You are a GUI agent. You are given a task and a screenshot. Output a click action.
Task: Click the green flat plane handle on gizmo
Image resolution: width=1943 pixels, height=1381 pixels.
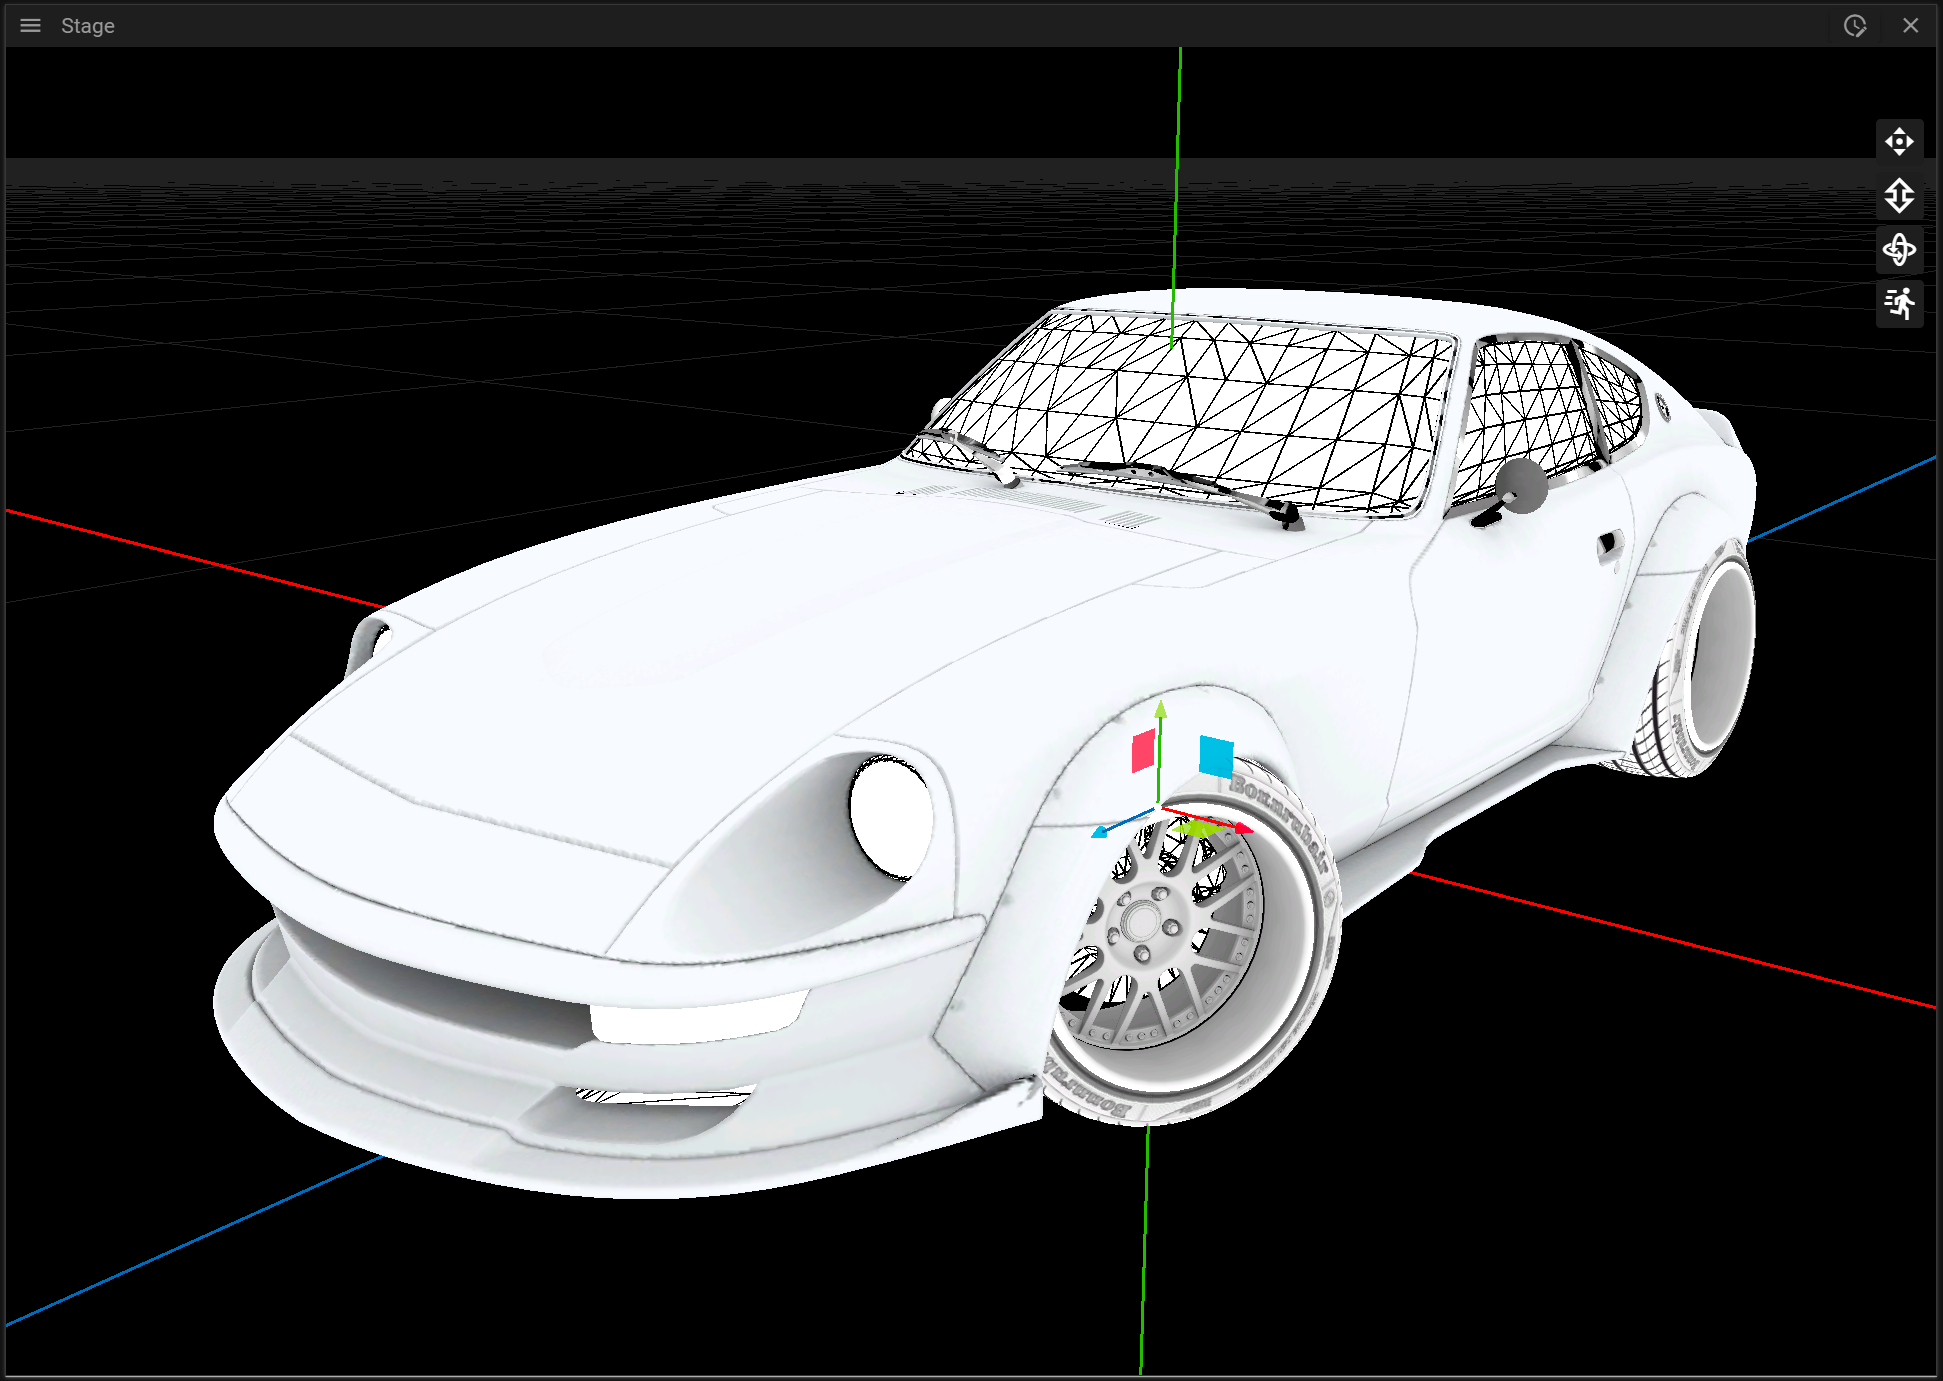[x=1197, y=829]
